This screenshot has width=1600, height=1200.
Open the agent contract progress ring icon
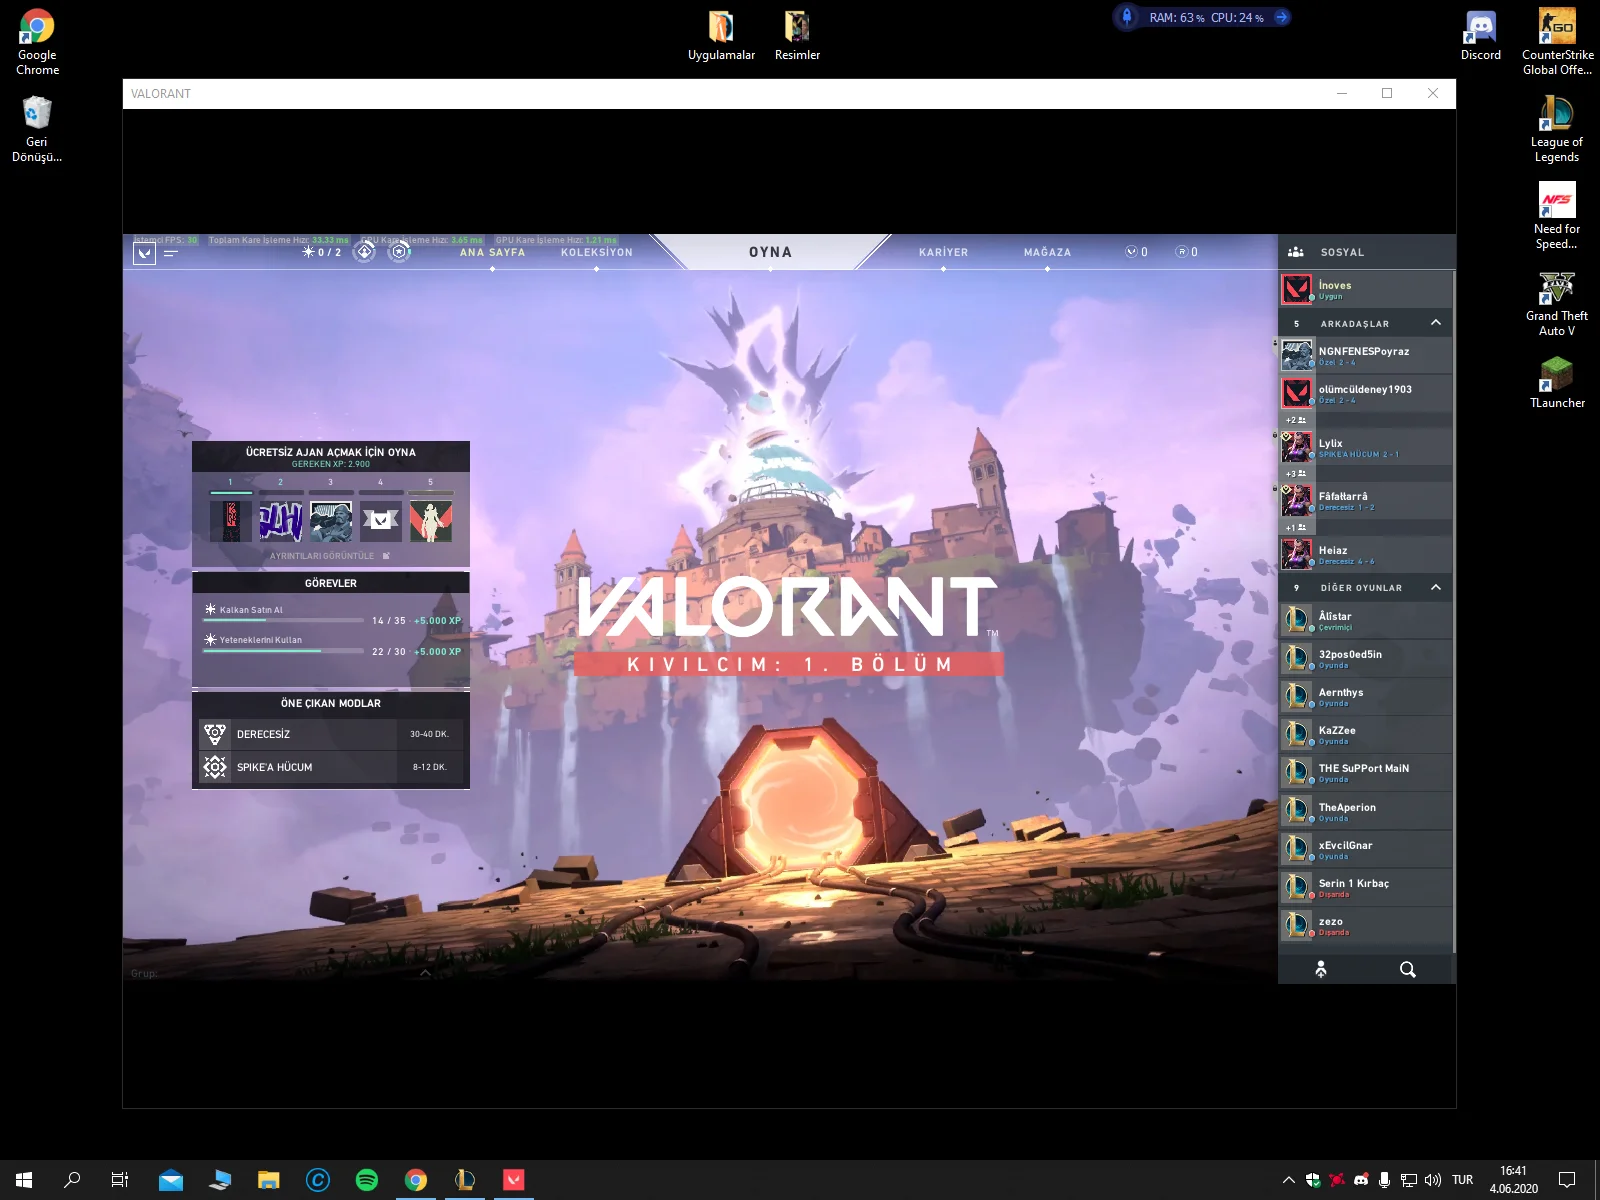[365, 252]
